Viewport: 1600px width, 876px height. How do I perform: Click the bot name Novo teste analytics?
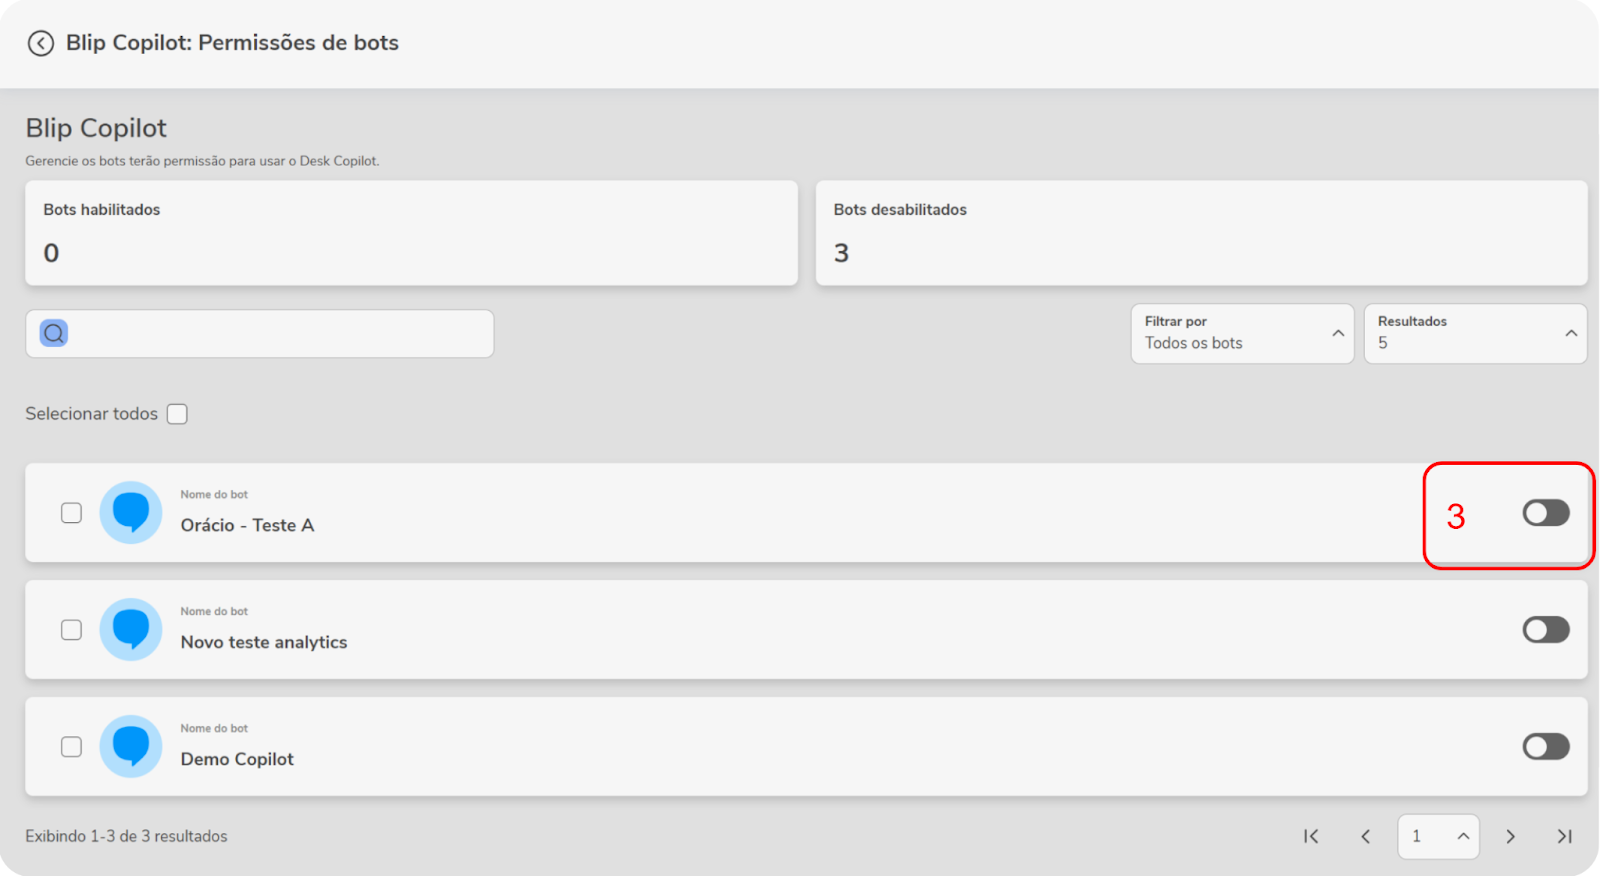coord(264,642)
